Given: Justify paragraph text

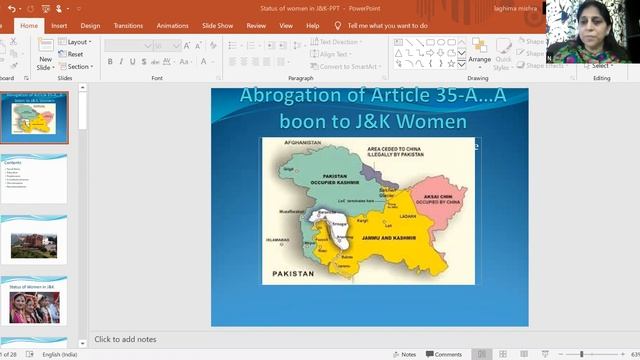Looking at the screenshot, I should tap(267, 62).
